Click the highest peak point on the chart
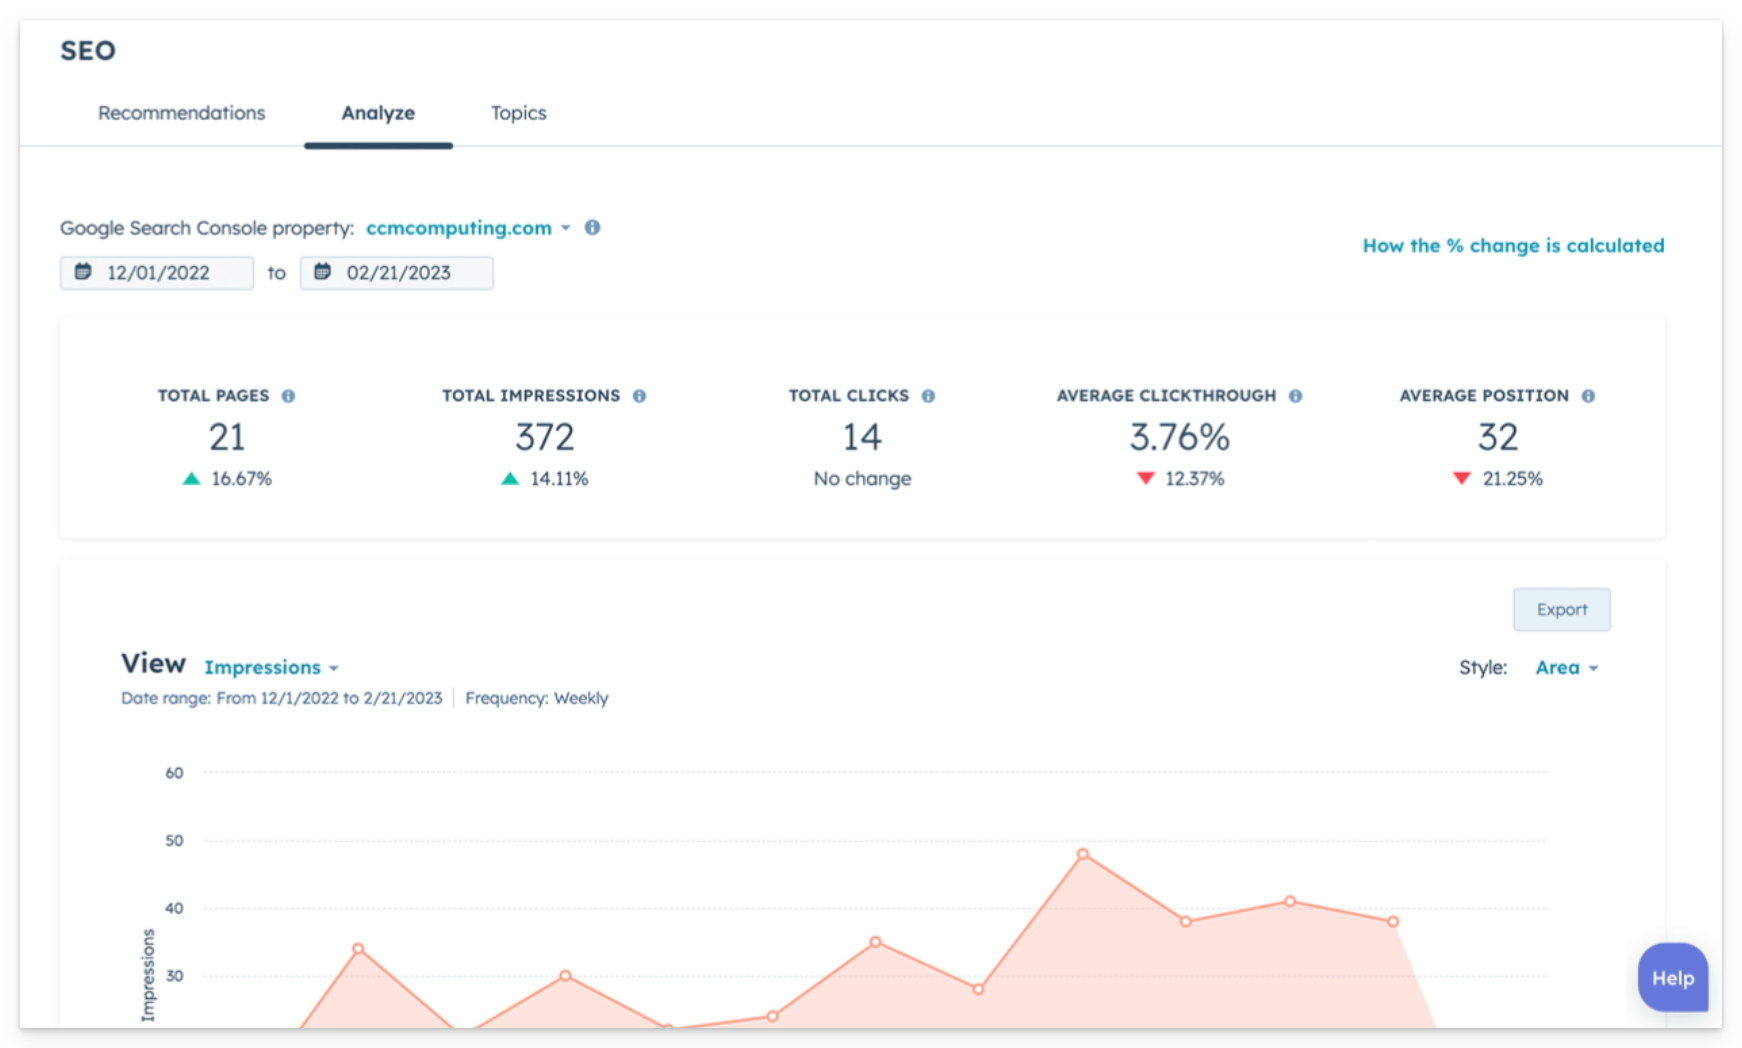This screenshot has width=1742, height=1048. [x=1083, y=852]
